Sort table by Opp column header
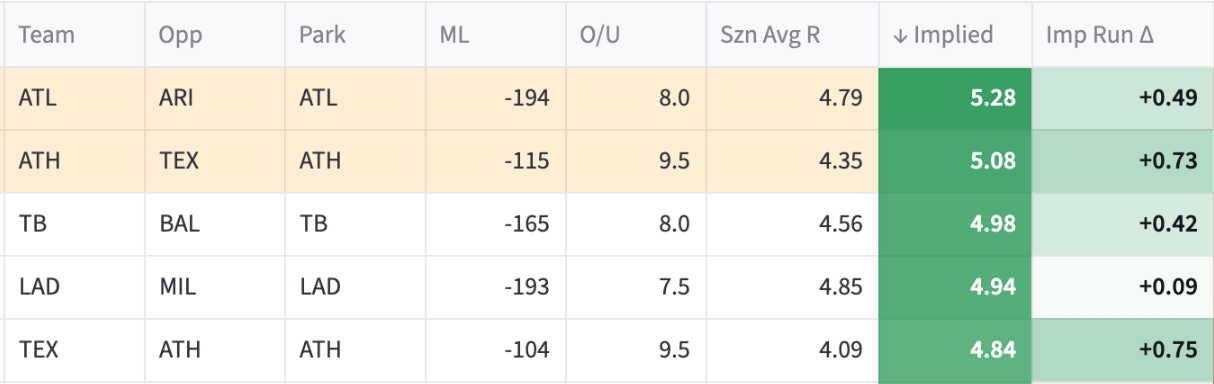Screen dimensions: 1214x384 click(x=215, y=35)
